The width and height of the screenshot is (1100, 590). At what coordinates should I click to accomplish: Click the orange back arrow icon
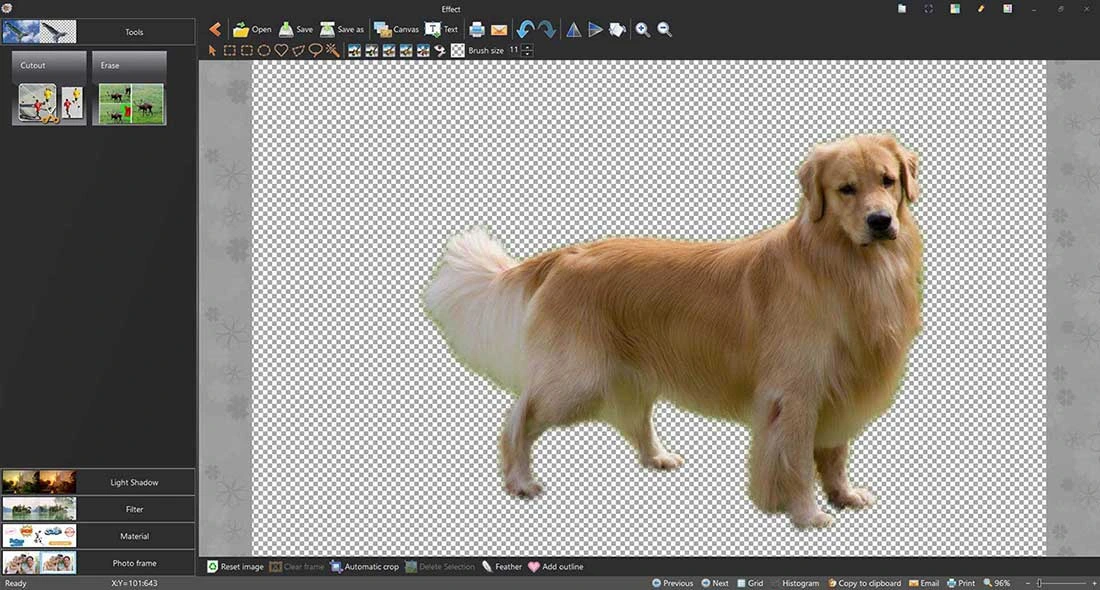click(215, 29)
